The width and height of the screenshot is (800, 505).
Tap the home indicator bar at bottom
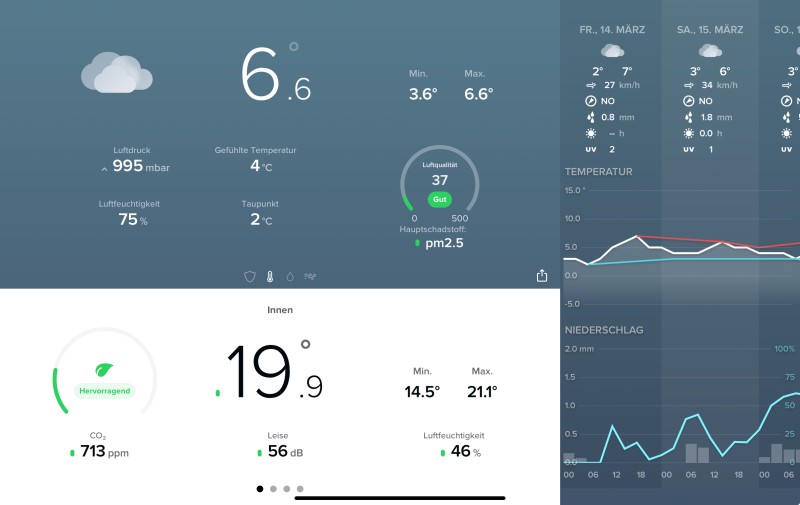tap(400, 497)
